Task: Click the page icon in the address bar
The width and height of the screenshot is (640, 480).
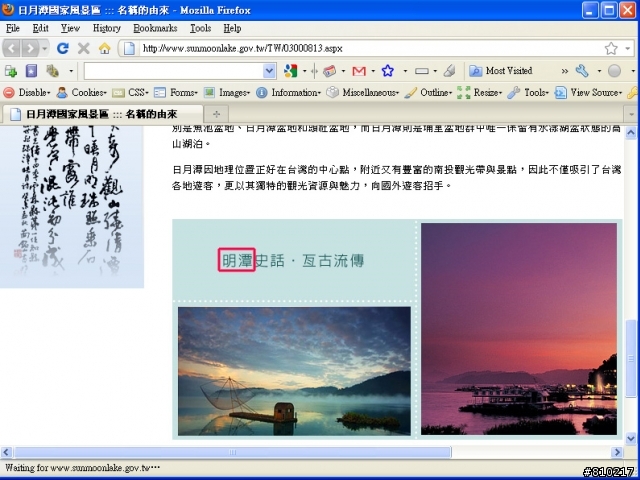Action: click(x=129, y=49)
